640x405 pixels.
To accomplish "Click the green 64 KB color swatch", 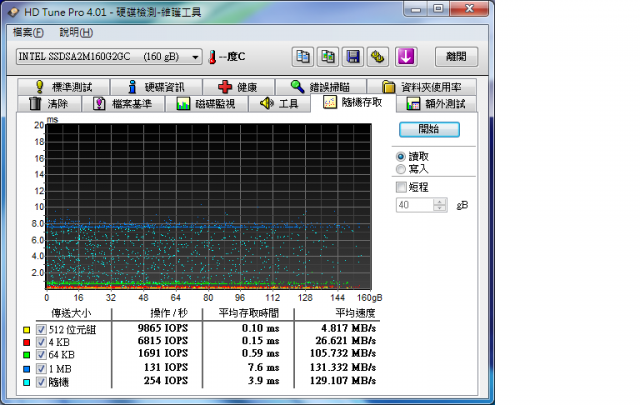I will click(27, 355).
